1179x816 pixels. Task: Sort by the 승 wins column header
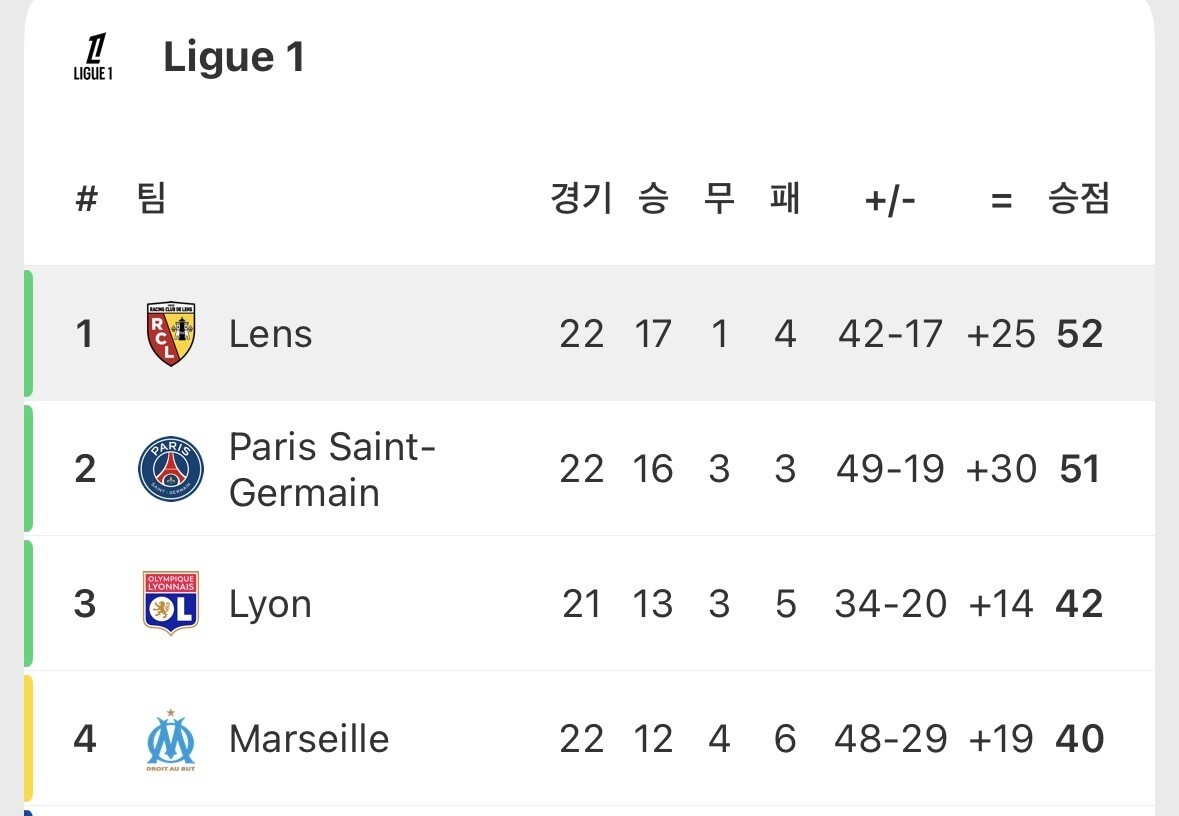point(653,199)
